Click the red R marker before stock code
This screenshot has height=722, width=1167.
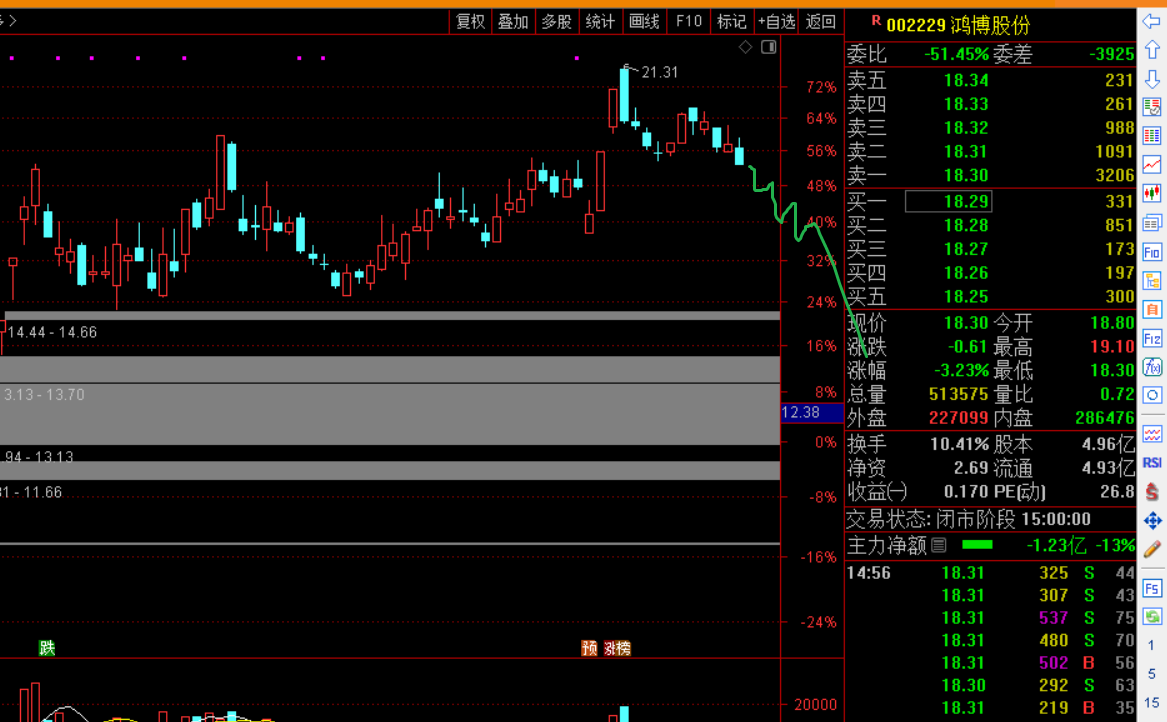click(x=876, y=21)
